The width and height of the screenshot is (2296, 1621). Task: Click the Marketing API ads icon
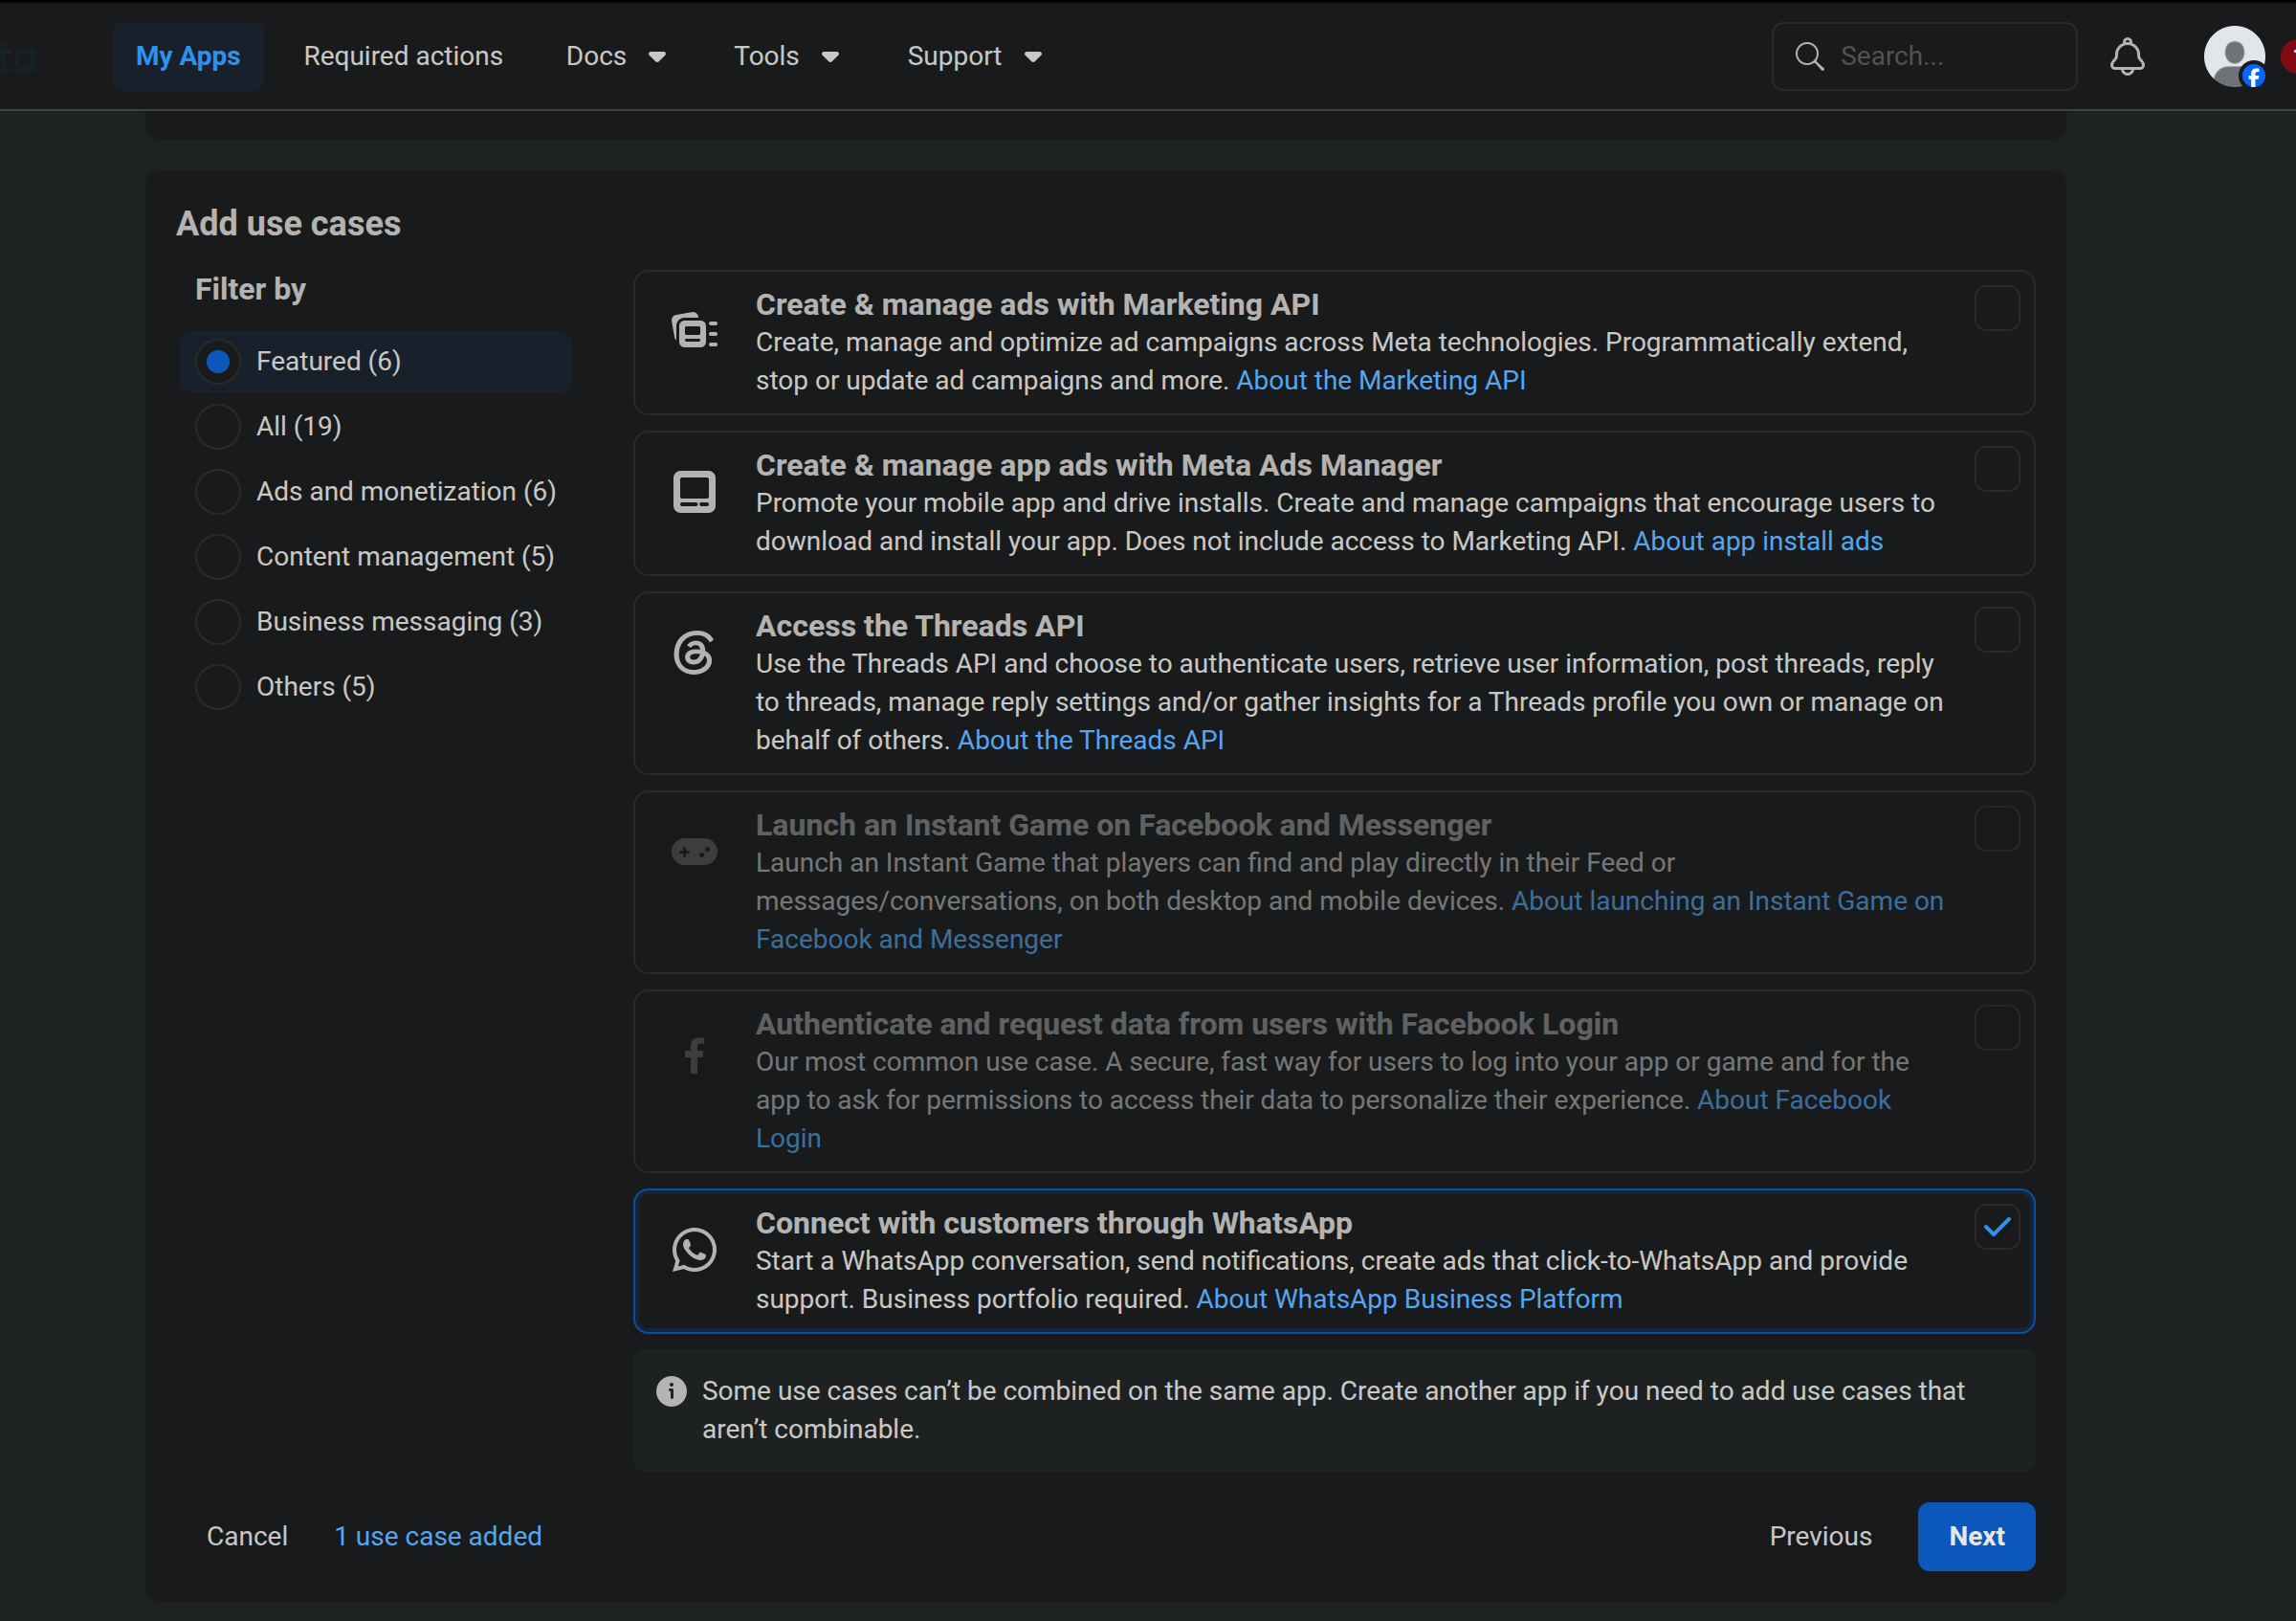pyautogui.click(x=694, y=331)
